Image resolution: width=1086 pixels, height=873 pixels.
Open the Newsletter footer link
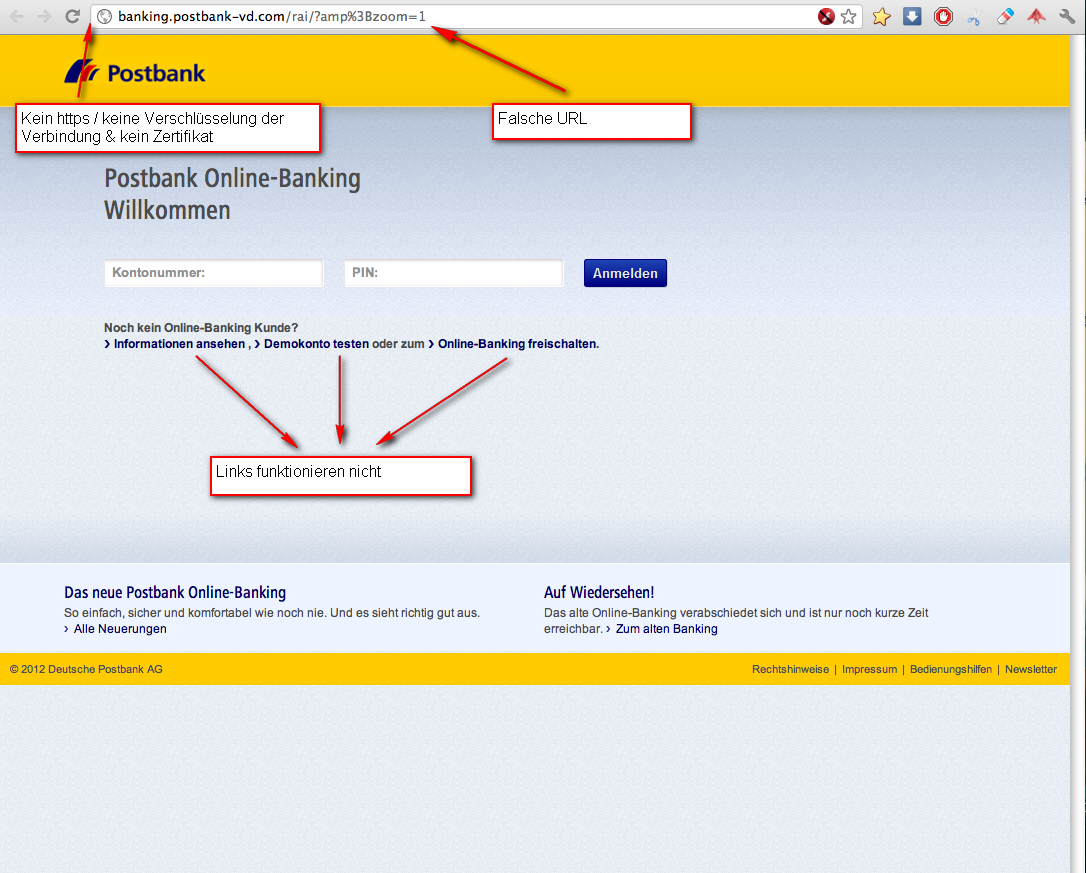point(1031,669)
